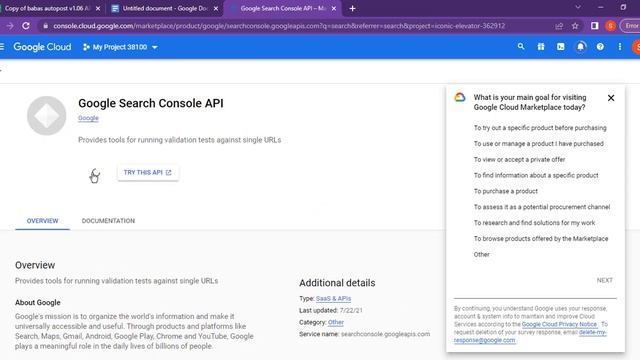The height and width of the screenshot is (360, 640).
Task: Select the OVERVIEW tab
Action: (42, 221)
